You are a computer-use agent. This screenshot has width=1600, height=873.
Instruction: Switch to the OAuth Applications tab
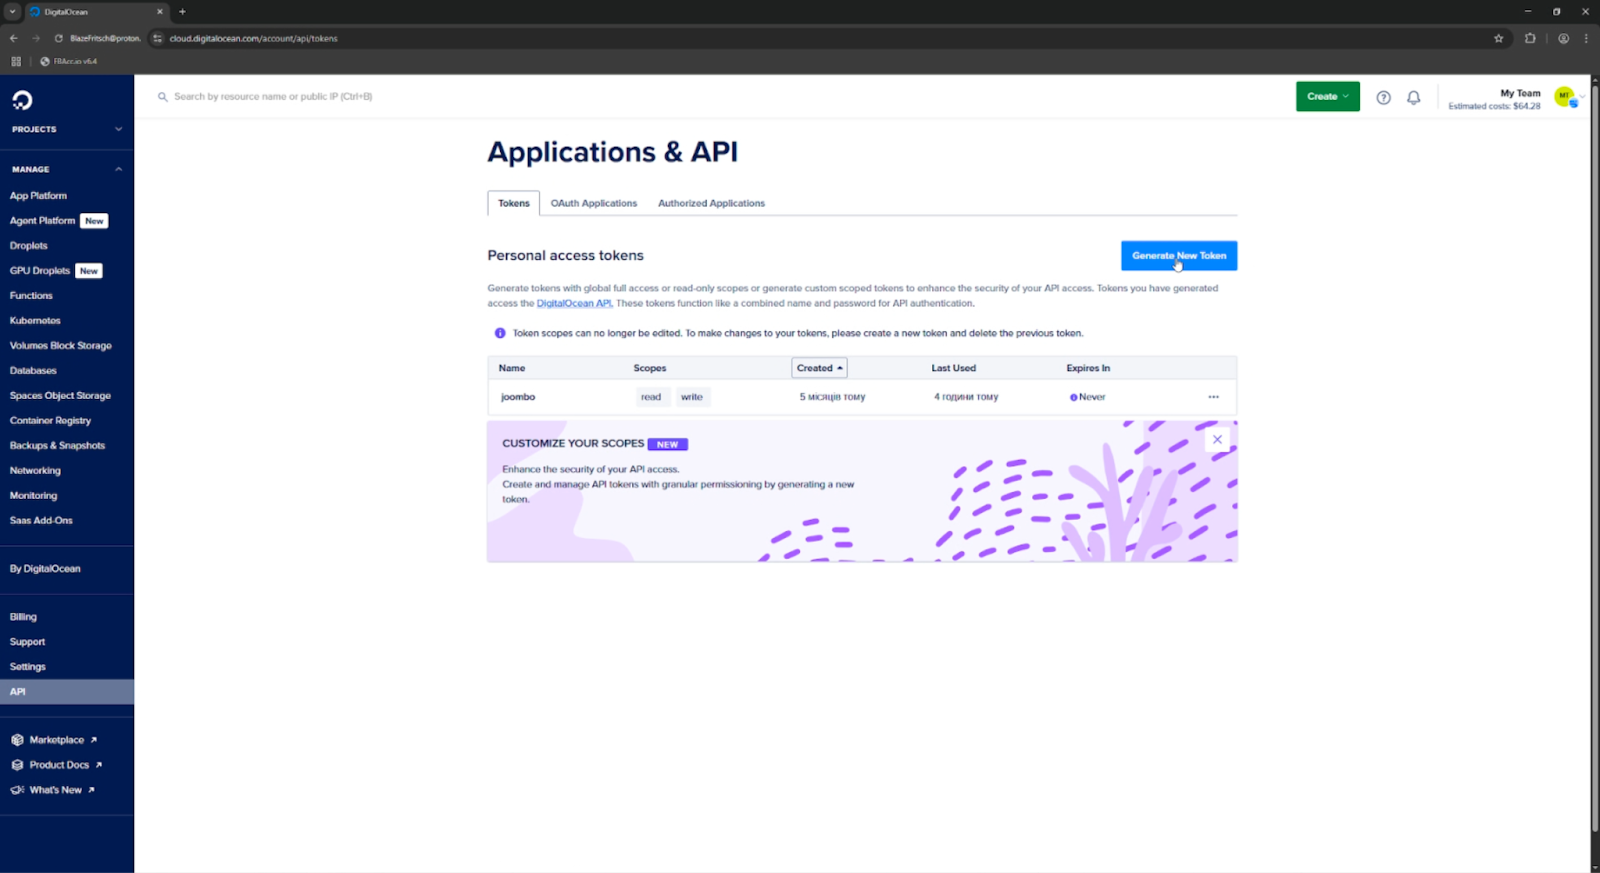point(593,203)
